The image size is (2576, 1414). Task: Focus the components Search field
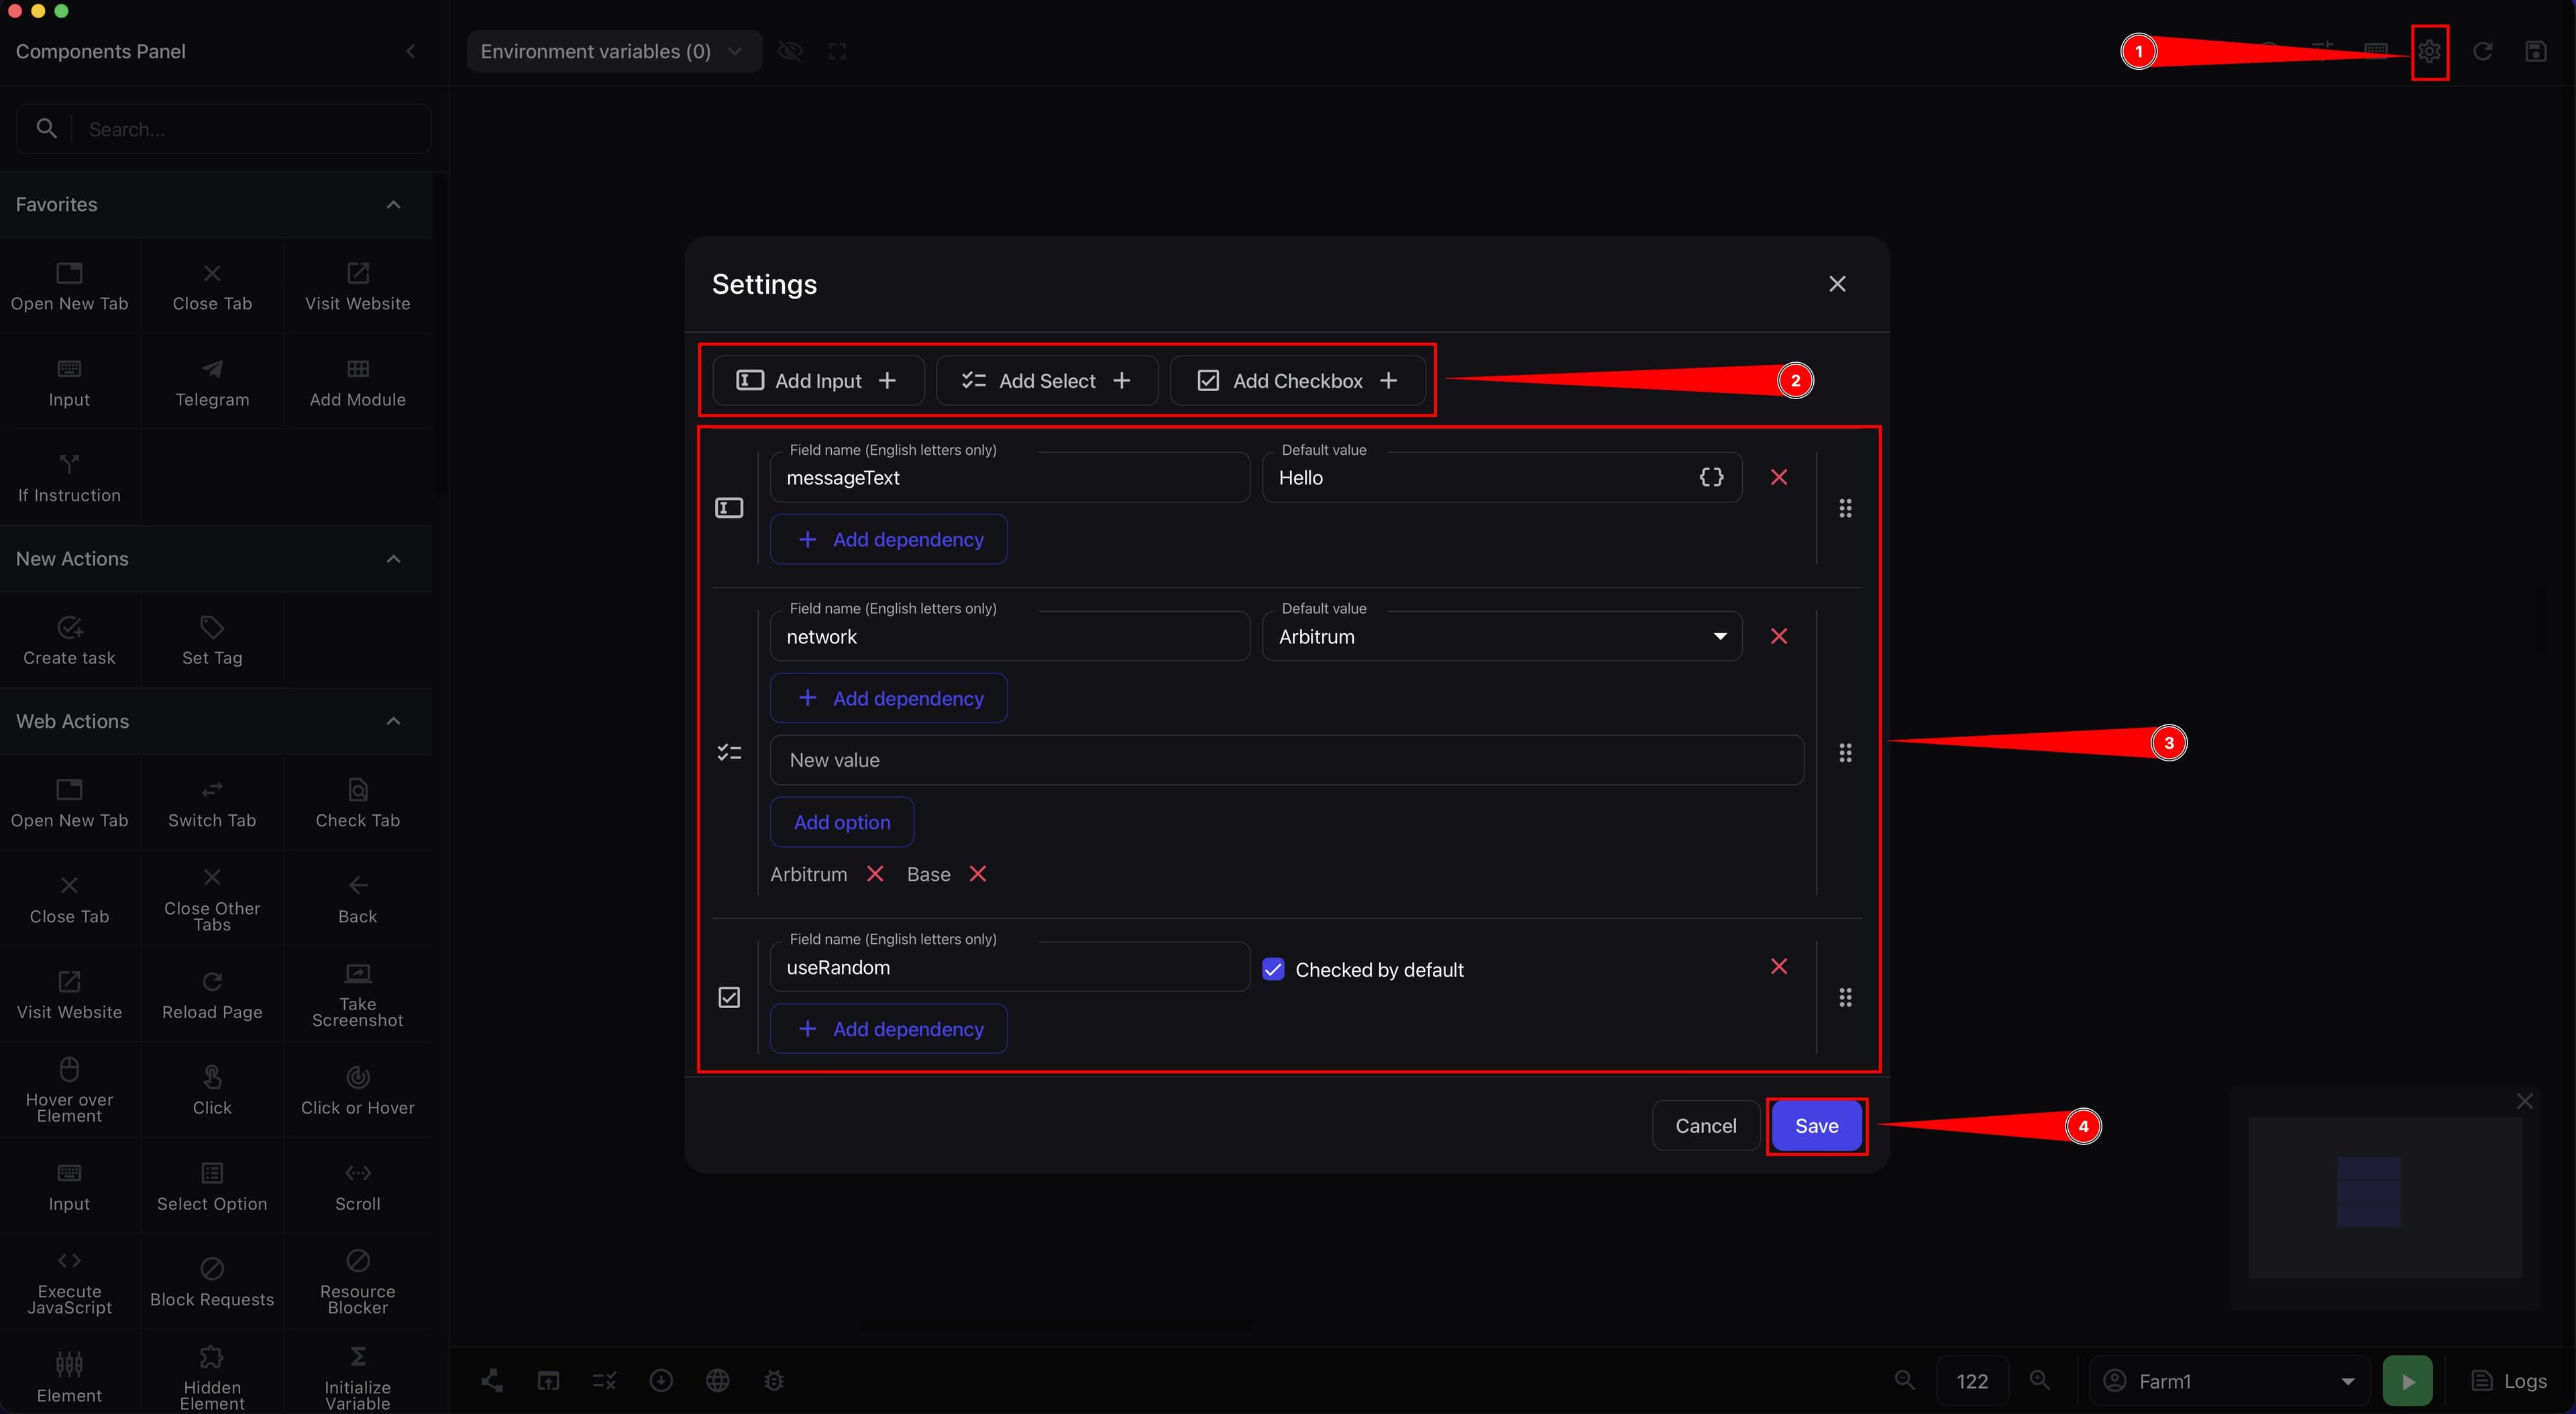224,129
